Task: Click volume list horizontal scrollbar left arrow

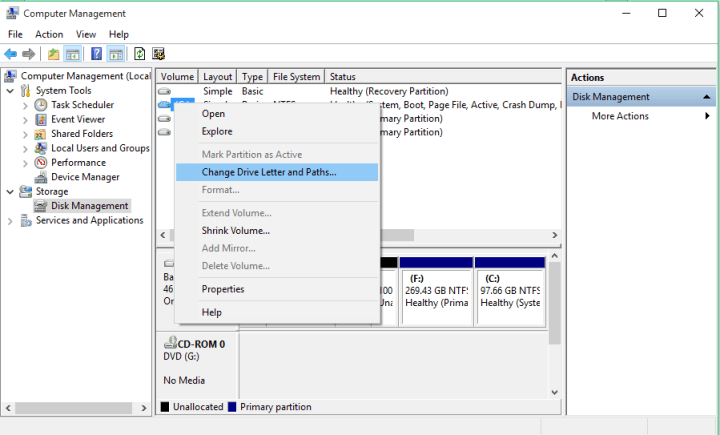Action: [163, 235]
